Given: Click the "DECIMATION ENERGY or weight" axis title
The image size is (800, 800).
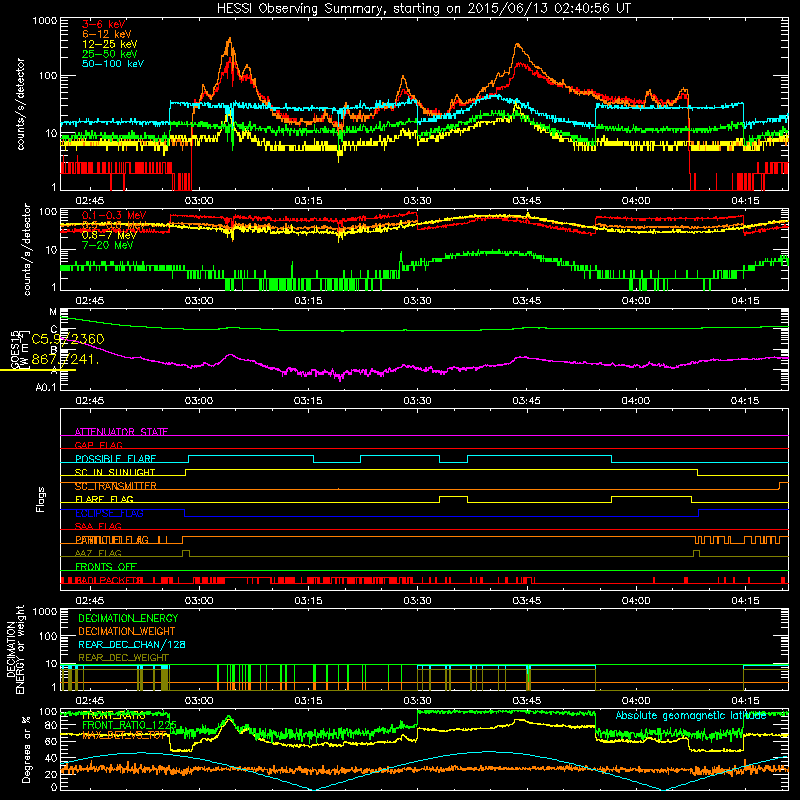Looking at the screenshot, I should [x=16, y=649].
